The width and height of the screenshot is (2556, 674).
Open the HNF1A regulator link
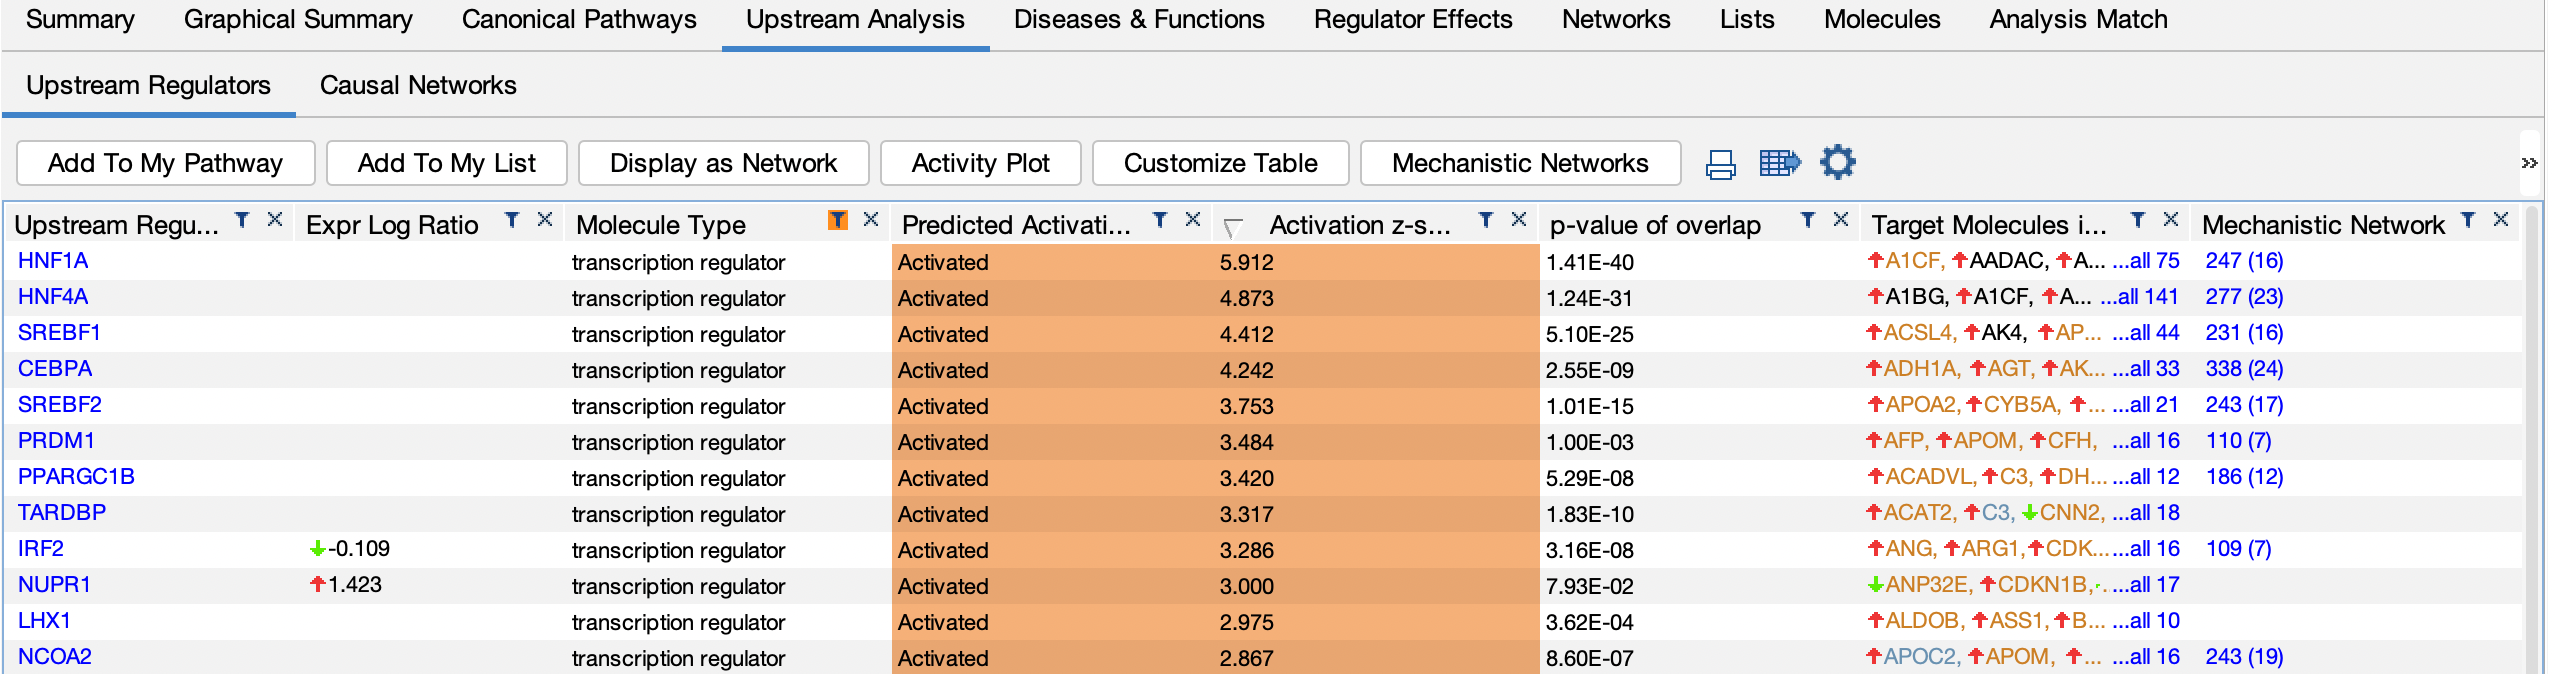point(53,261)
